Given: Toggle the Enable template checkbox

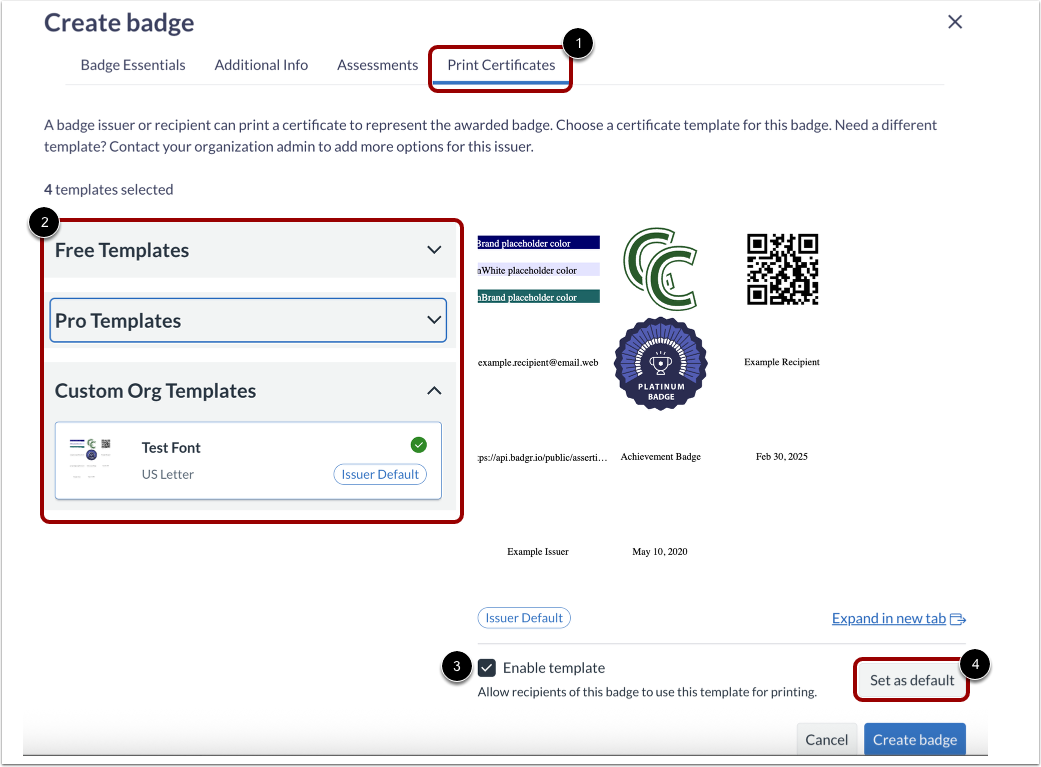Looking at the screenshot, I should coord(489,668).
